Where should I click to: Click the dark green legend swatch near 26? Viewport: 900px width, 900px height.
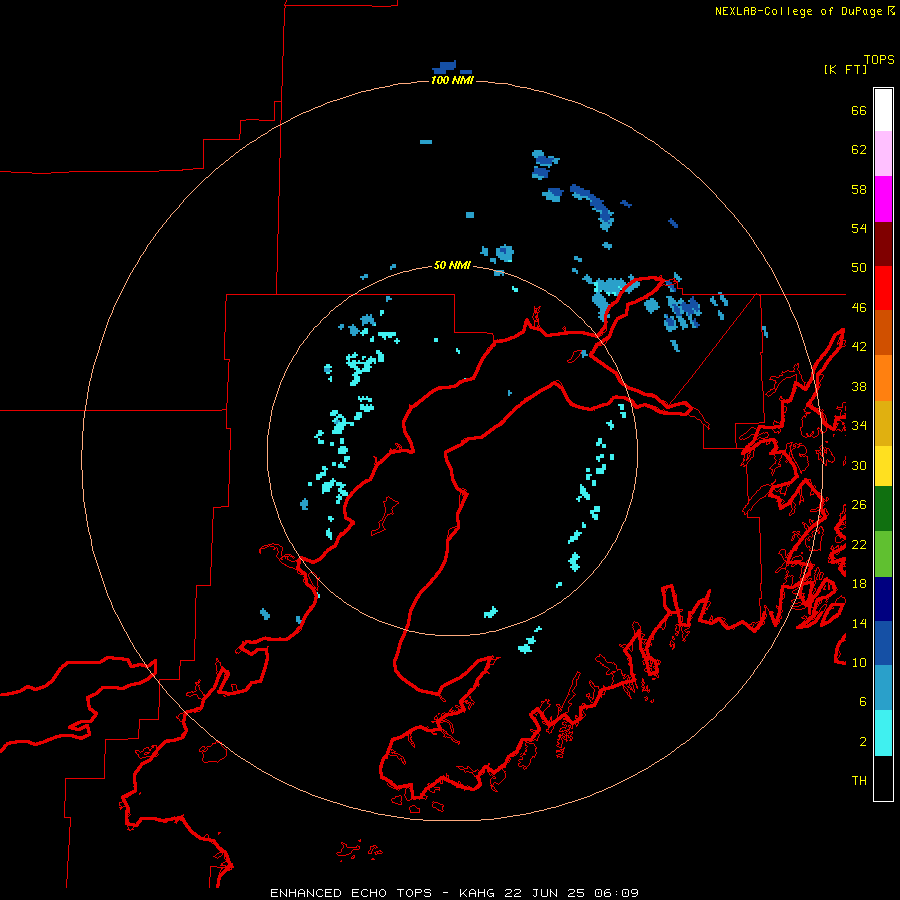[883, 509]
